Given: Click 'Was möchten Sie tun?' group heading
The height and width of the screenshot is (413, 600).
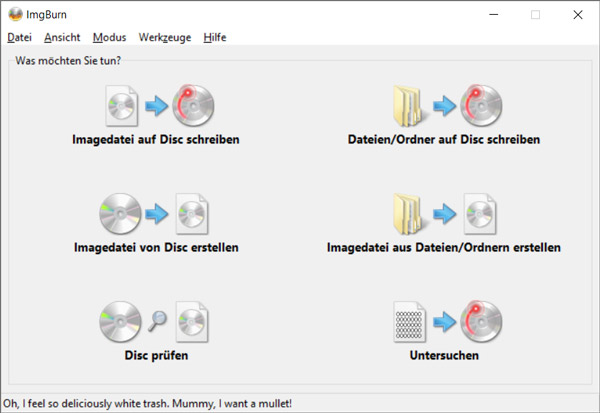Looking at the screenshot, I should pos(68,60).
